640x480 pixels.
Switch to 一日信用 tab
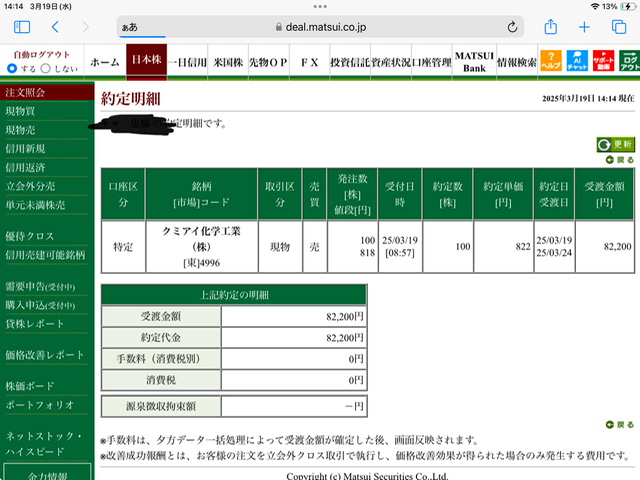coord(187,62)
